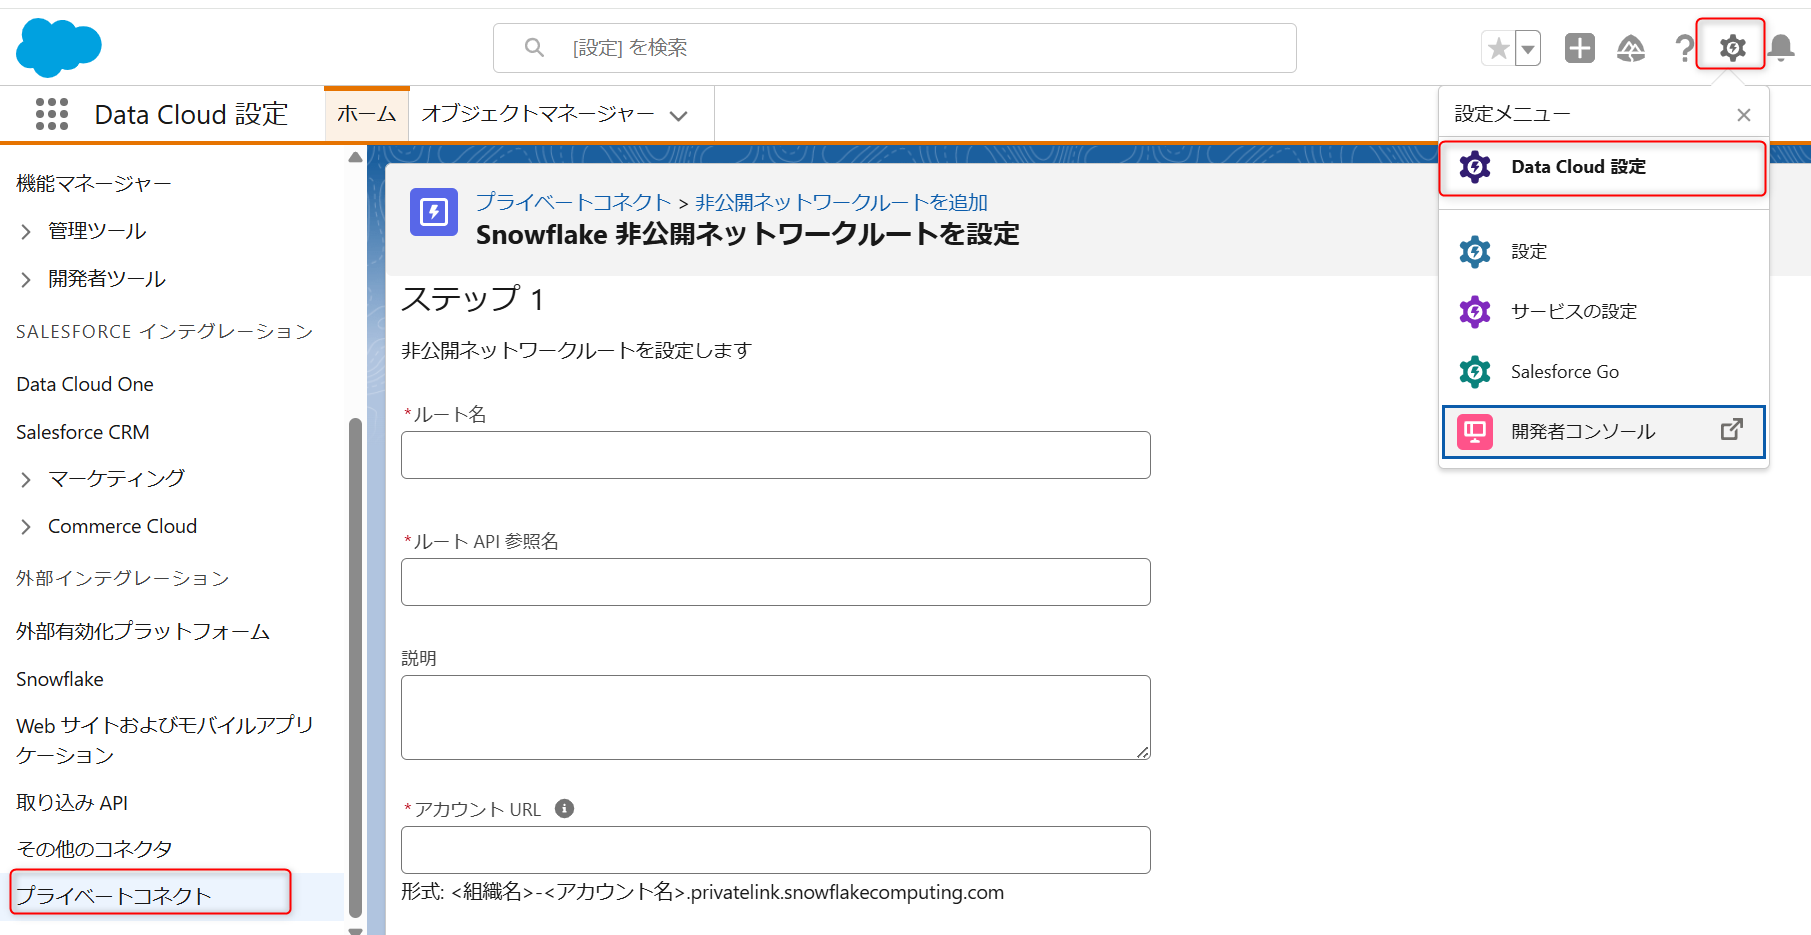1811x935 pixels.
Task: Open 外部有効化プラットフォーム in the sidebar
Action: coord(143,632)
